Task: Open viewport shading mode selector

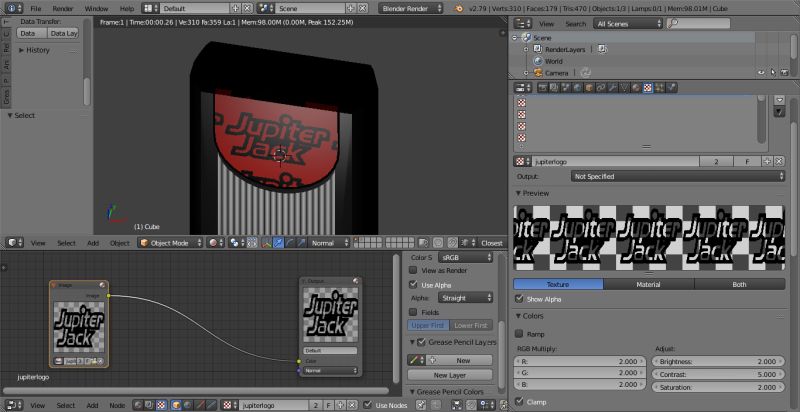Action: [216, 243]
